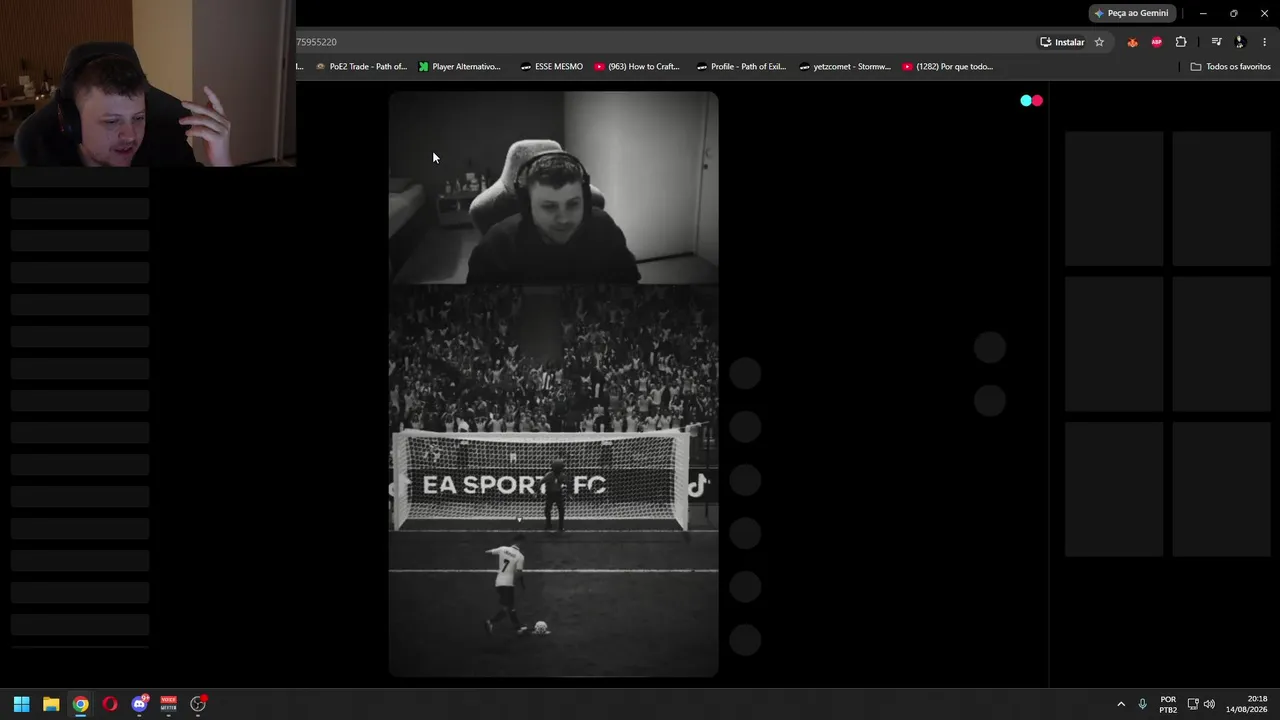Open the Player Alternativo bookmark

point(460,67)
